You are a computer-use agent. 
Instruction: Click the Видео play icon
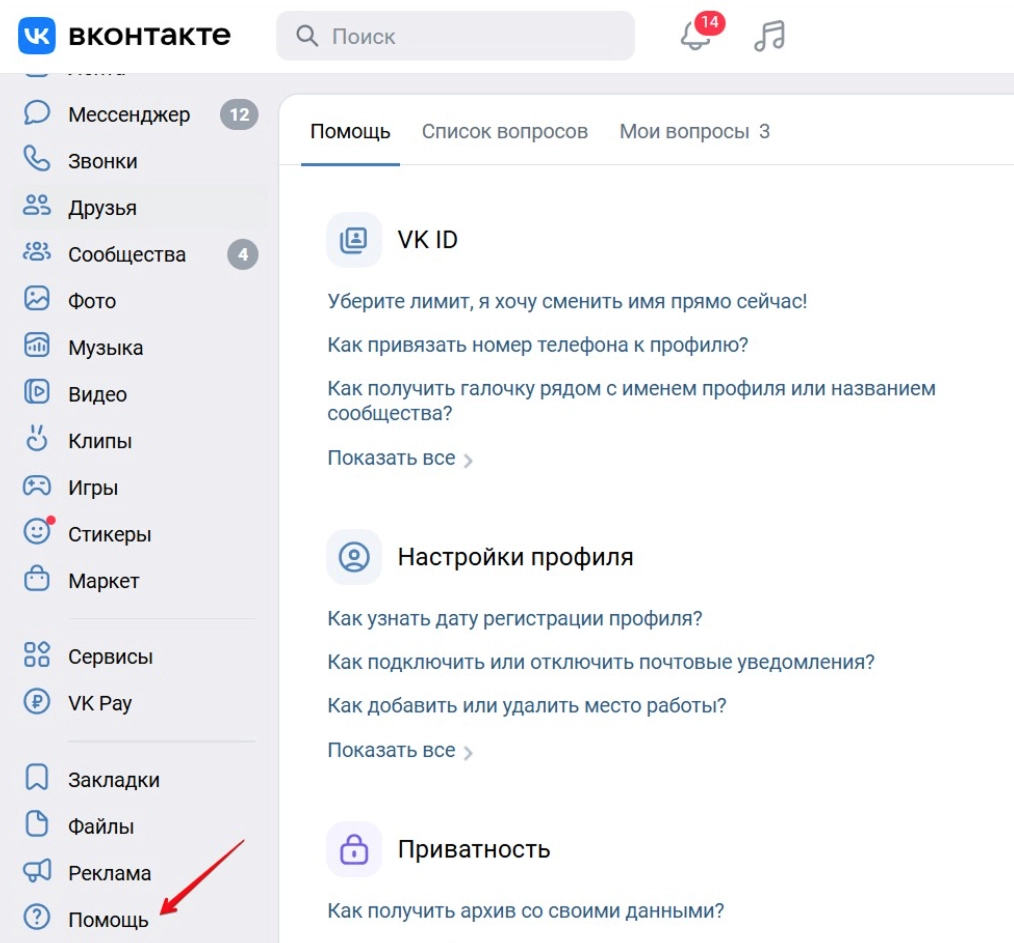pos(37,392)
